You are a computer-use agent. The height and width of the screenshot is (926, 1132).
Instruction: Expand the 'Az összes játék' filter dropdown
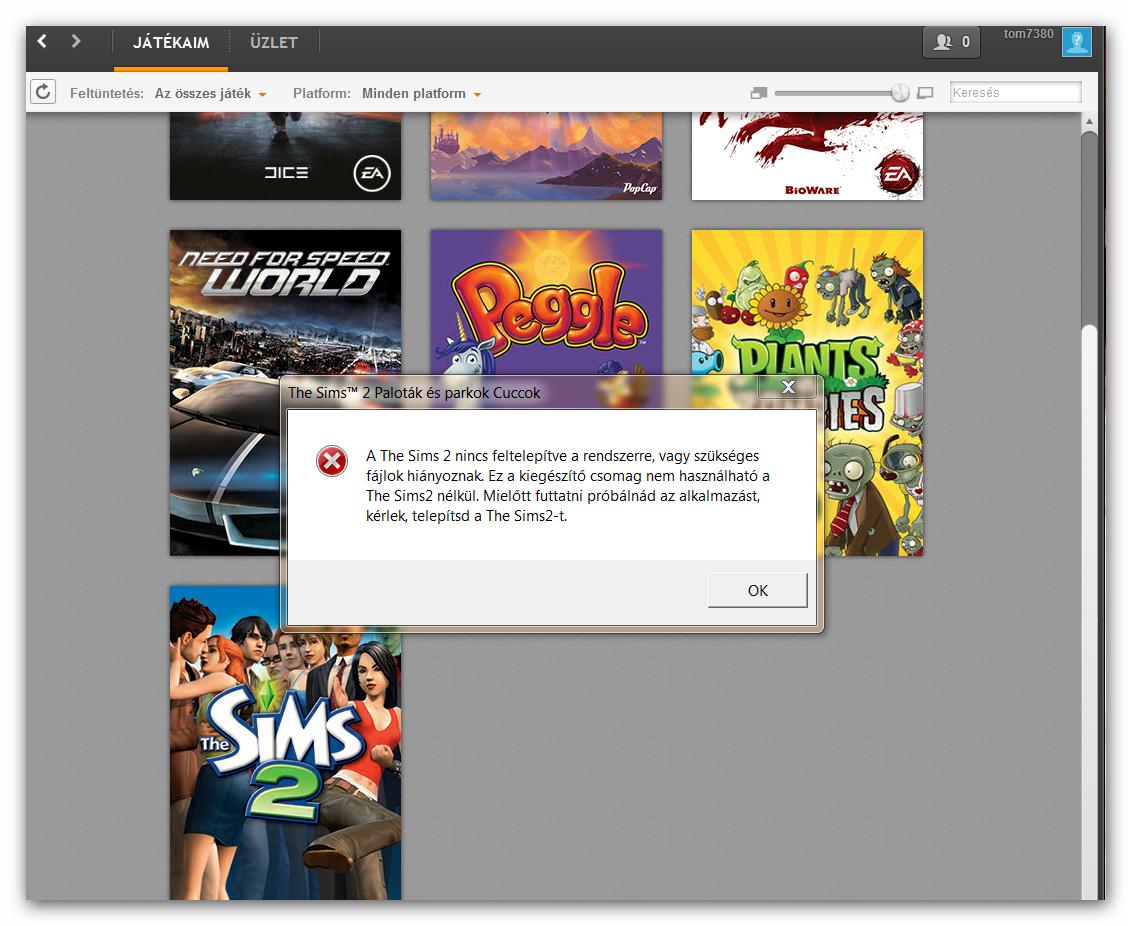[x=210, y=94]
